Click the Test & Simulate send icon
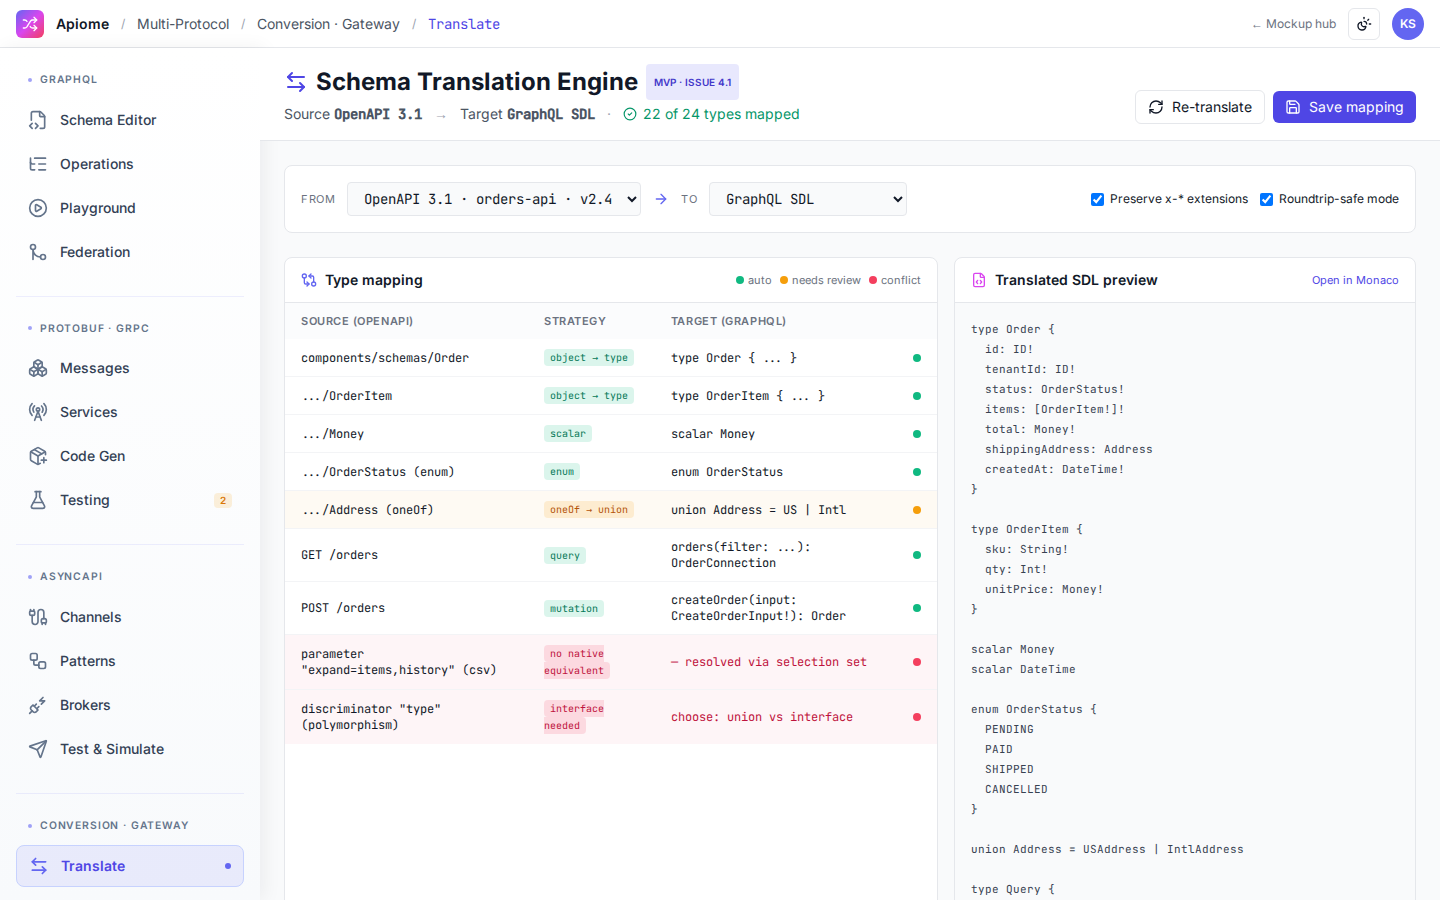Image resolution: width=1440 pixels, height=900 pixels. pyautogui.click(x=38, y=749)
